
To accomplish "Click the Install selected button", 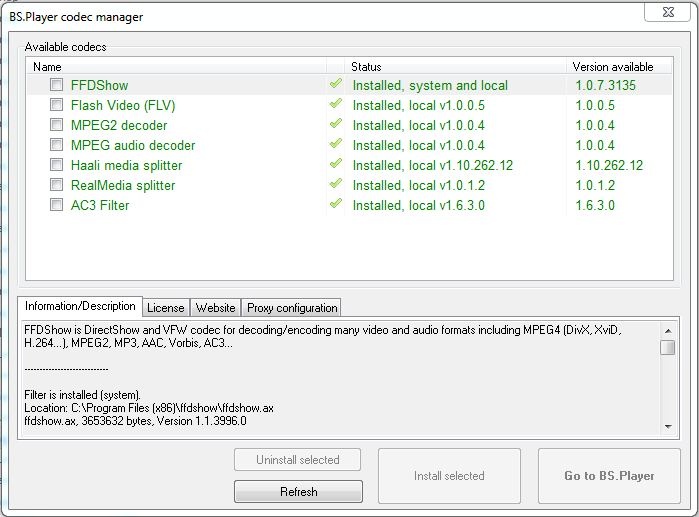I will click(449, 476).
